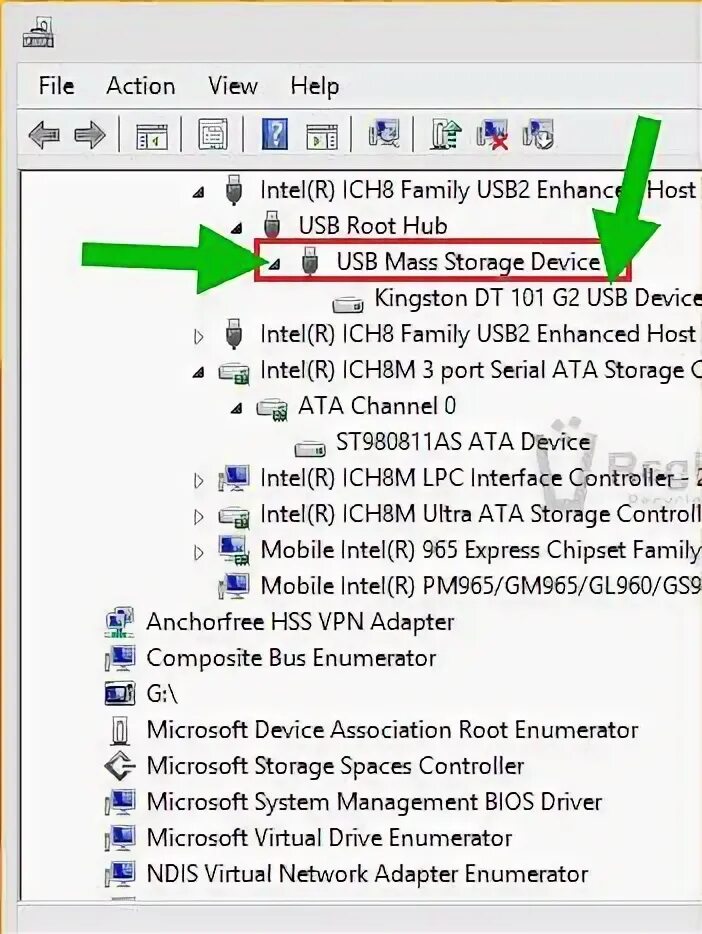
Task: Select NDIS Virtual Network Adapter Enumerator text
Action: click(x=367, y=874)
